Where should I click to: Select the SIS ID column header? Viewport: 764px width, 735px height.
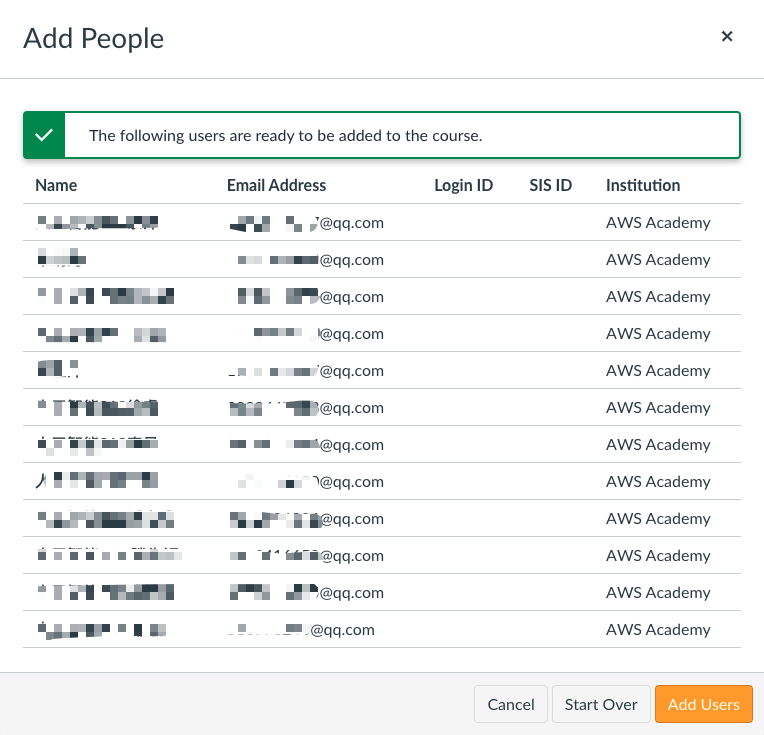(x=550, y=185)
